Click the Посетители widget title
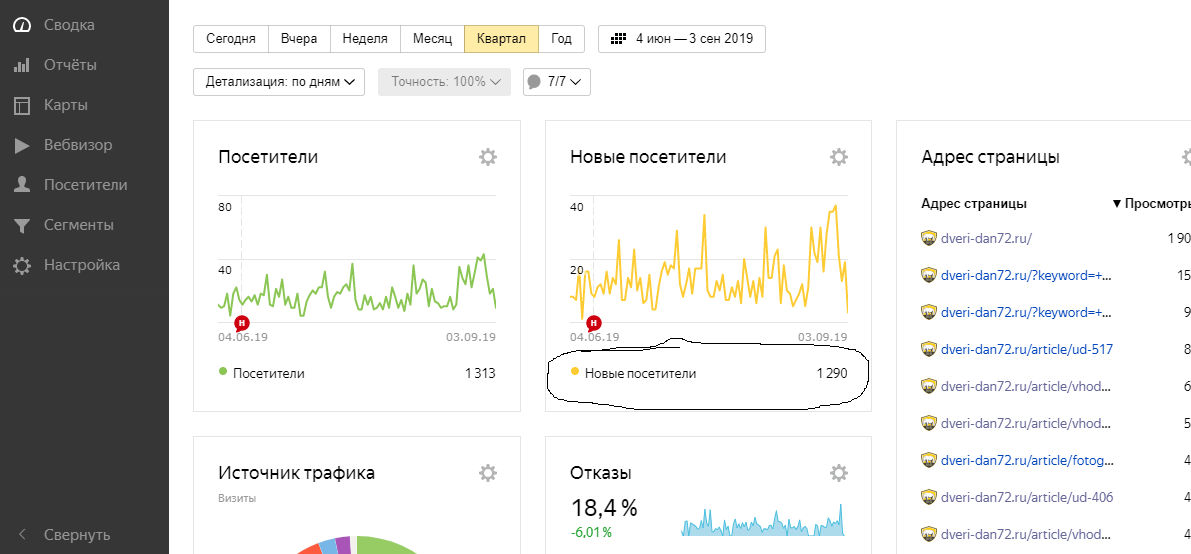The width and height of the screenshot is (1191, 554). (x=268, y=157)
